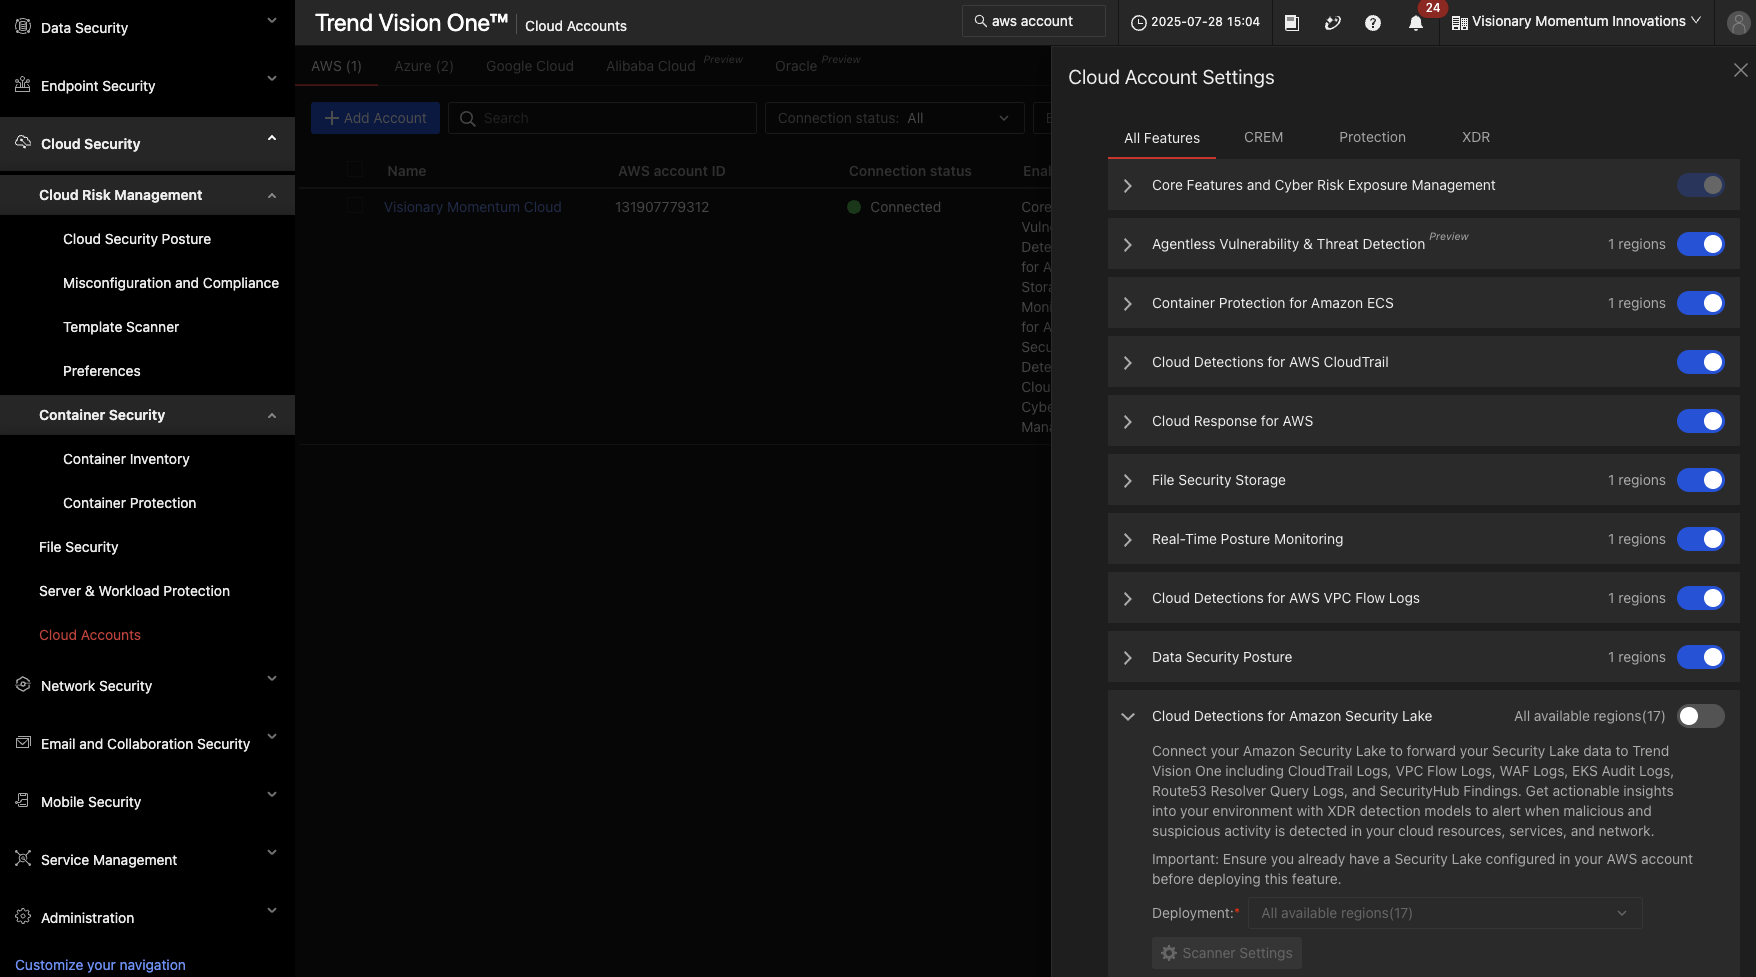Click the Administration gear icon
Image resolution: width=1756 pixels, height=977 pixels.
click(23, 917)
